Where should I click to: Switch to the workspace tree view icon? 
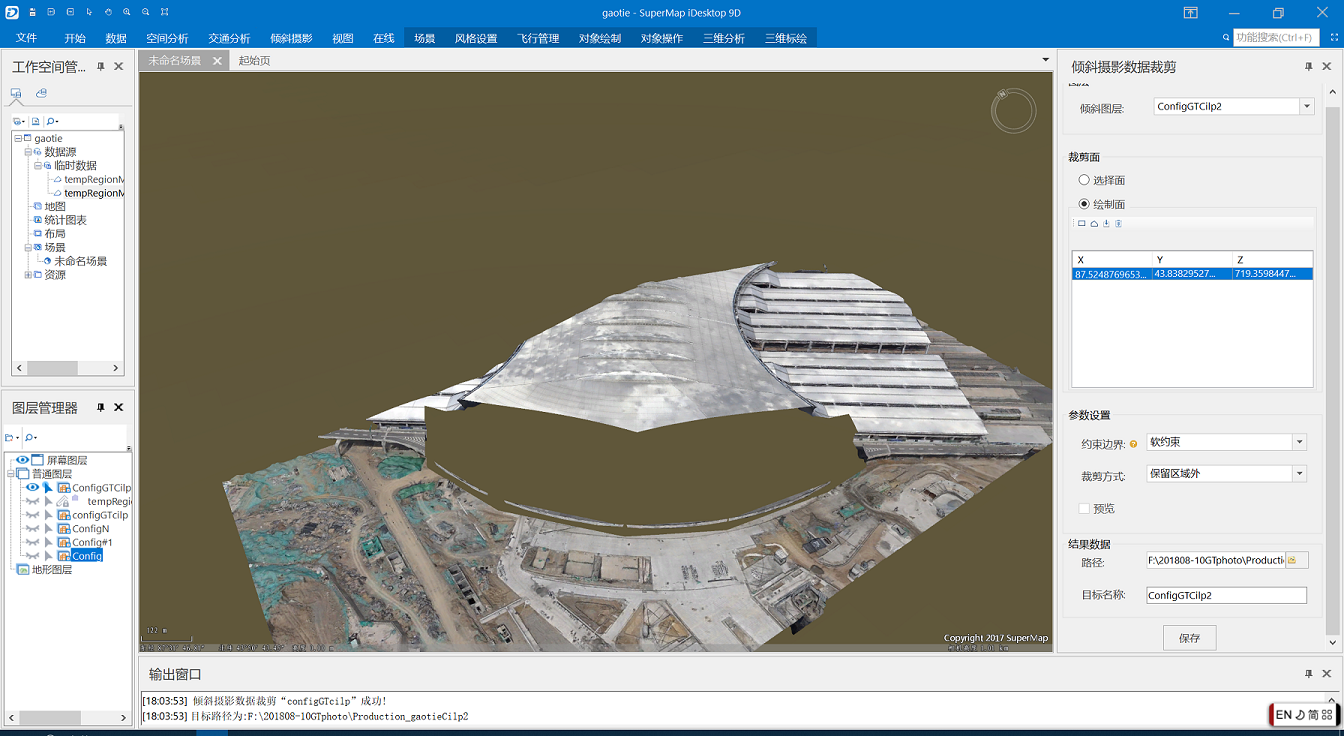[x=16, y=94]
